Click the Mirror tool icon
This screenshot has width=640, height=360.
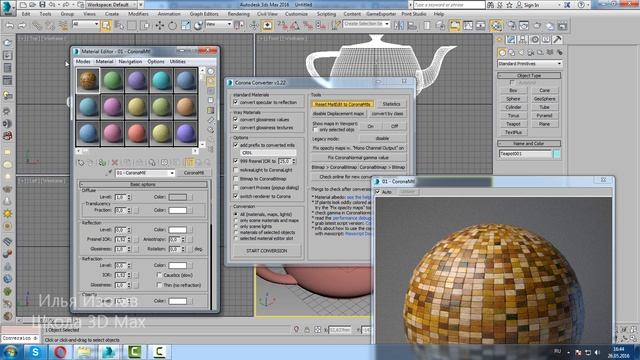tap(399, 26)
